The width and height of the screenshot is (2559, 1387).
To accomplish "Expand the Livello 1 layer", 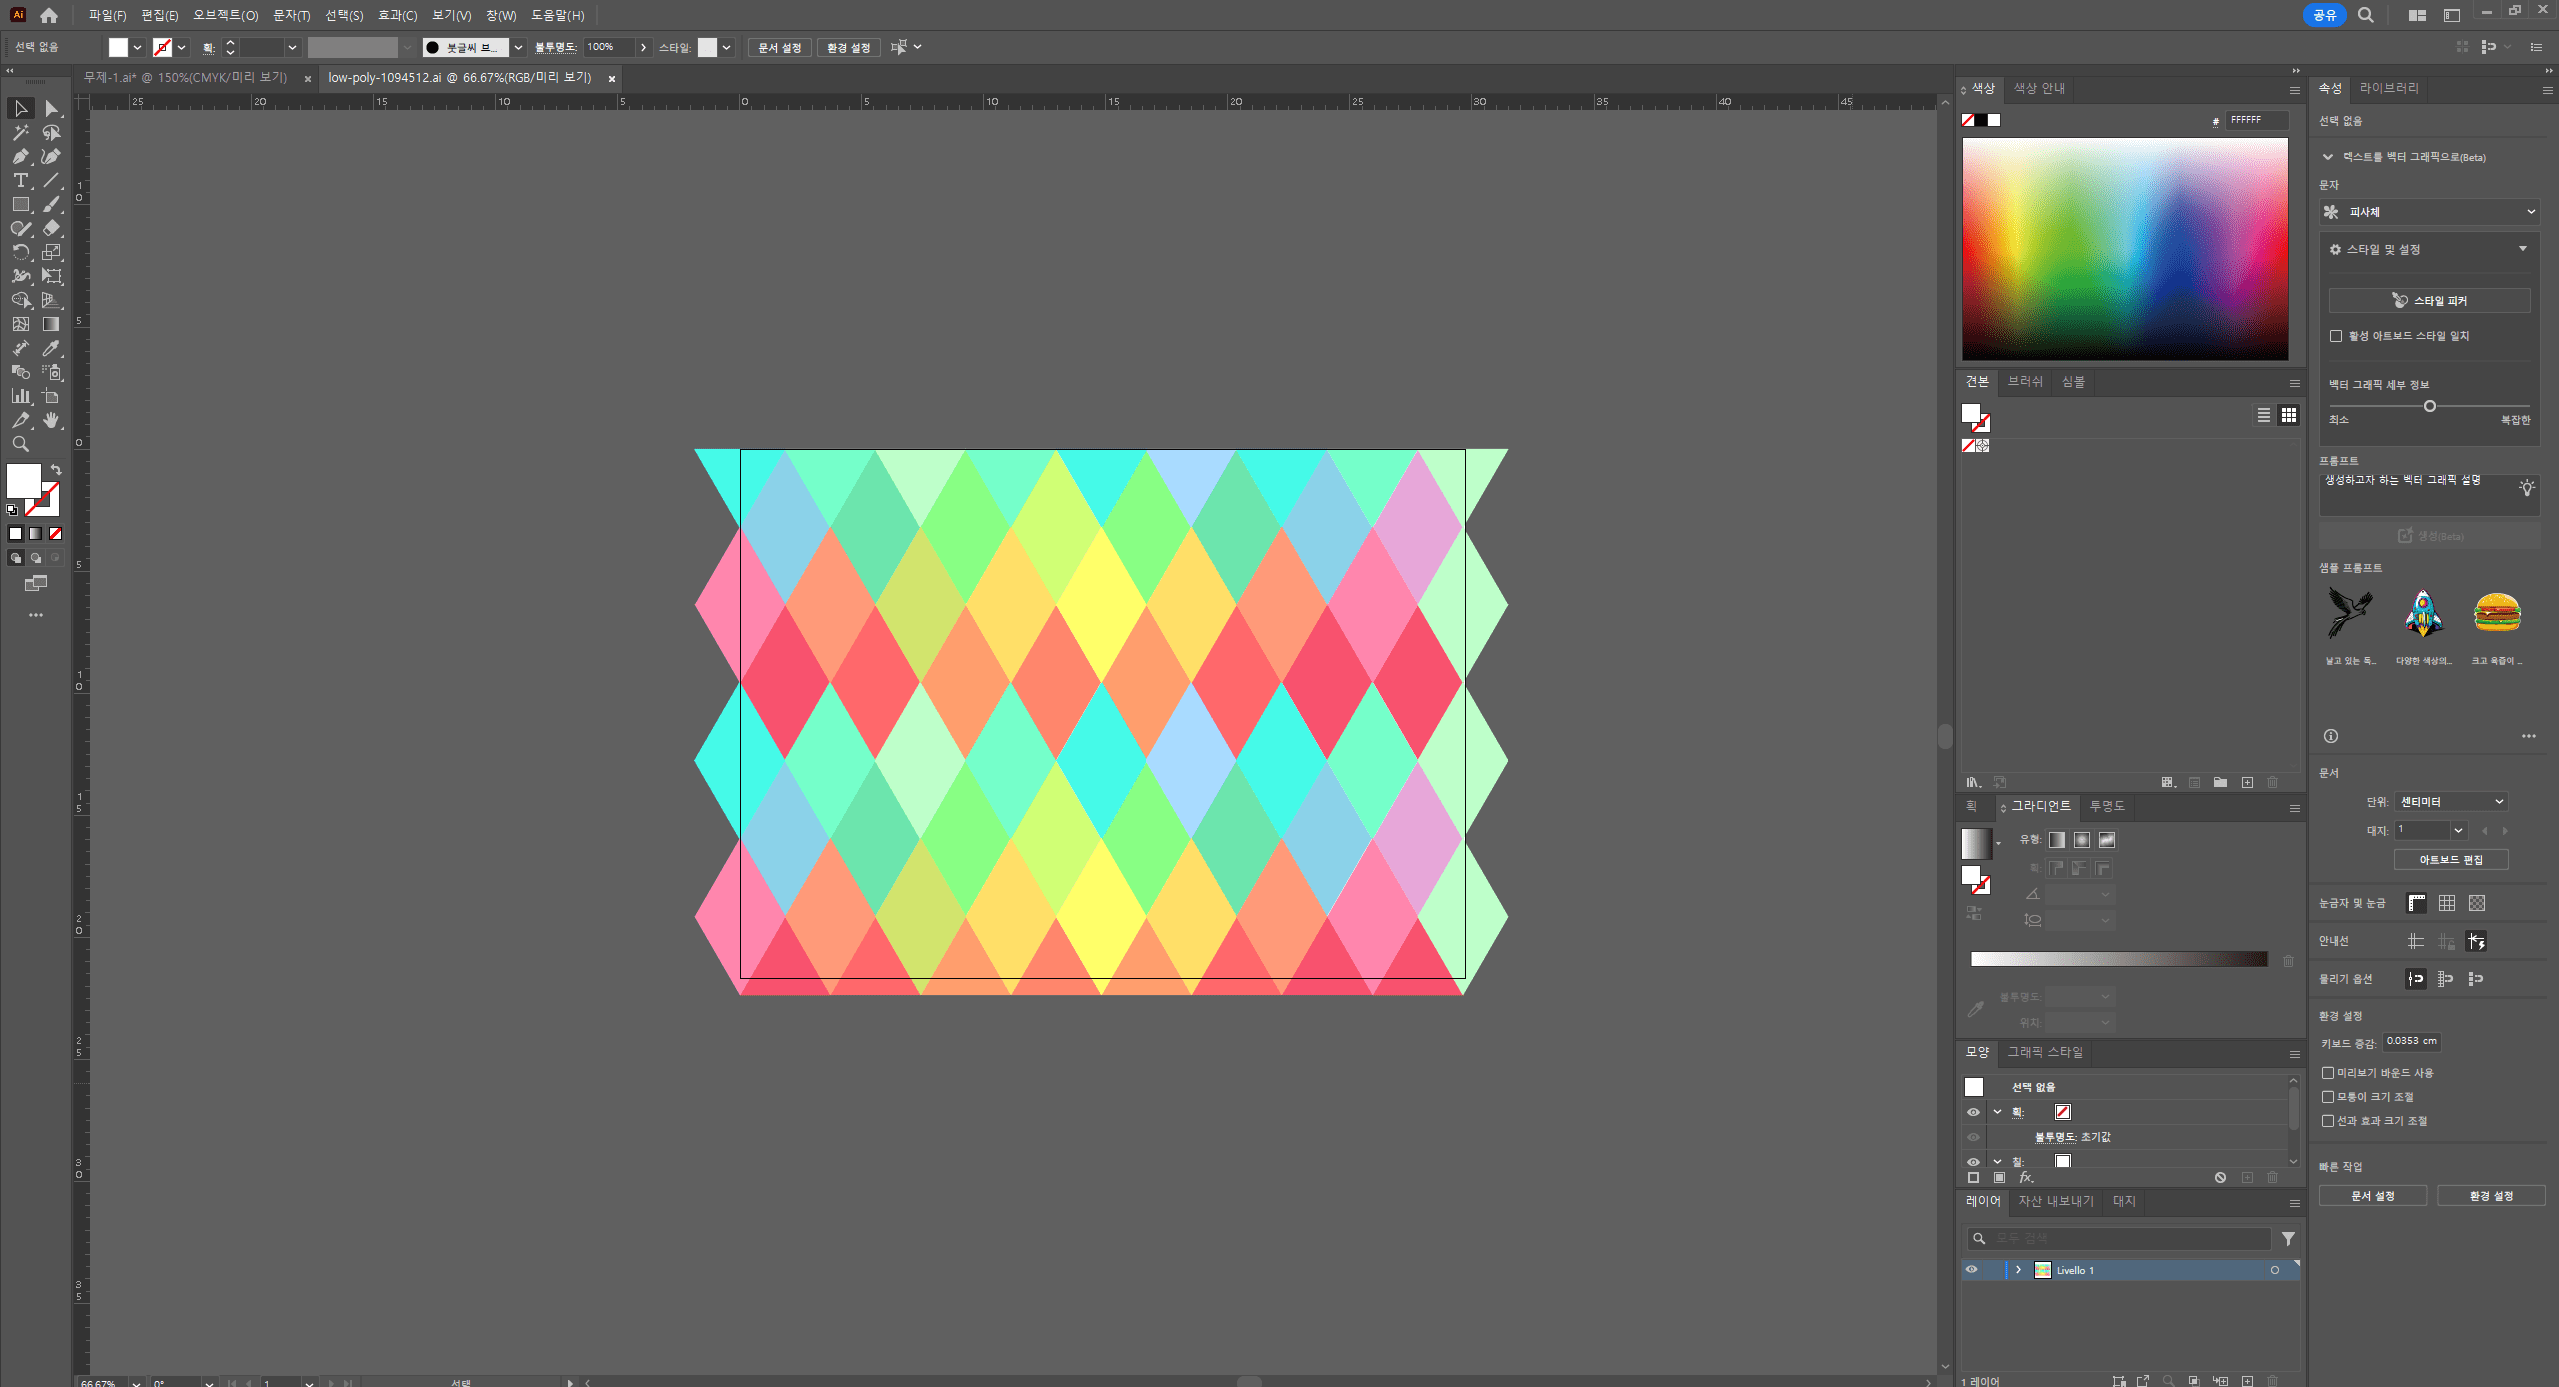I will (x=2018, y=1270).
